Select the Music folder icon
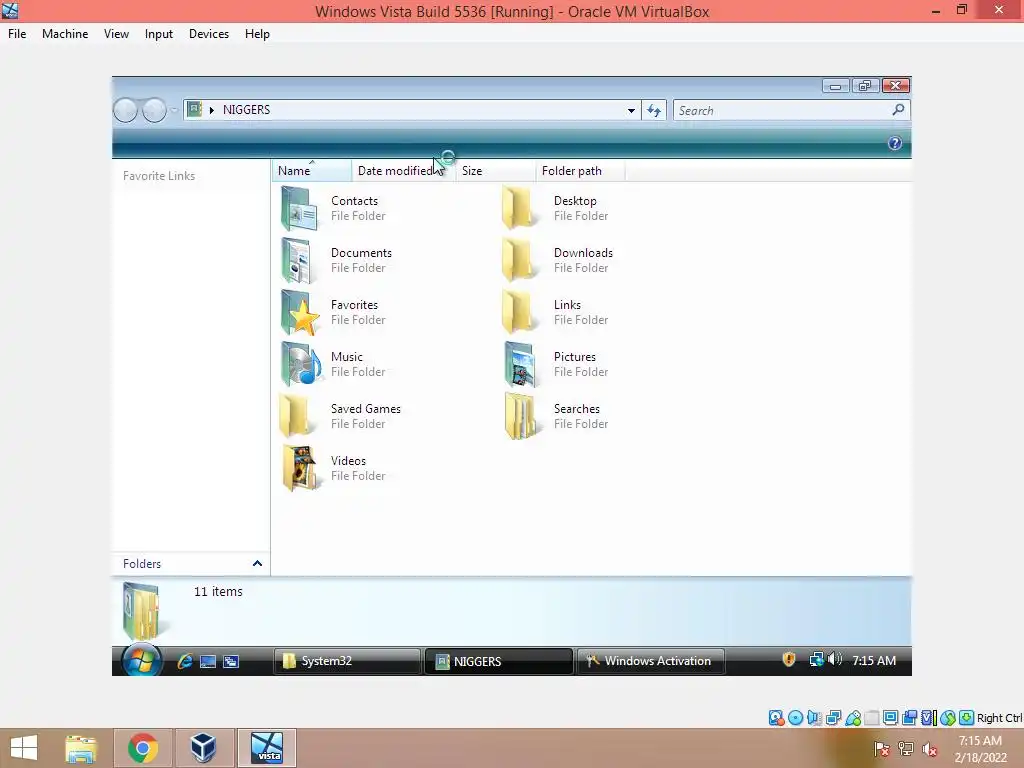Image resolution: width=1024 pixels, height=768 pixels. pyautogui.click(x=300, y=364)
